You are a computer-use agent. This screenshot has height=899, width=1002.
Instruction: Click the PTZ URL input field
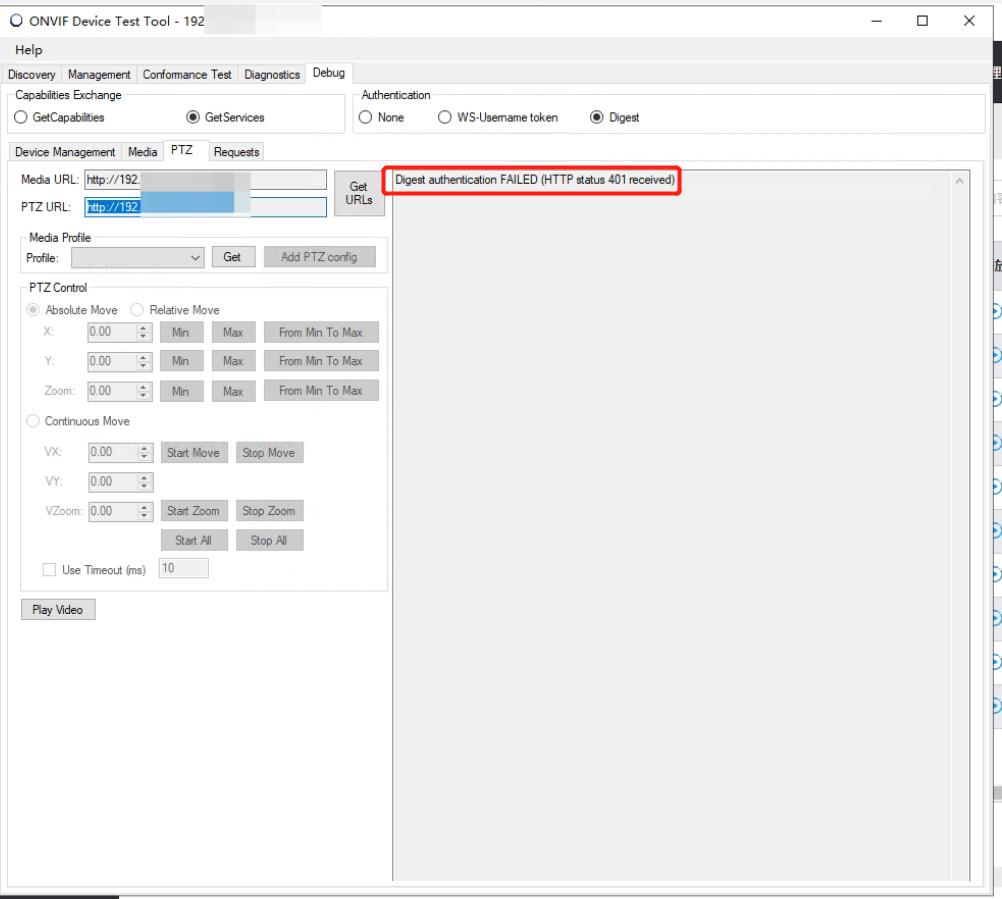[205, 207]
